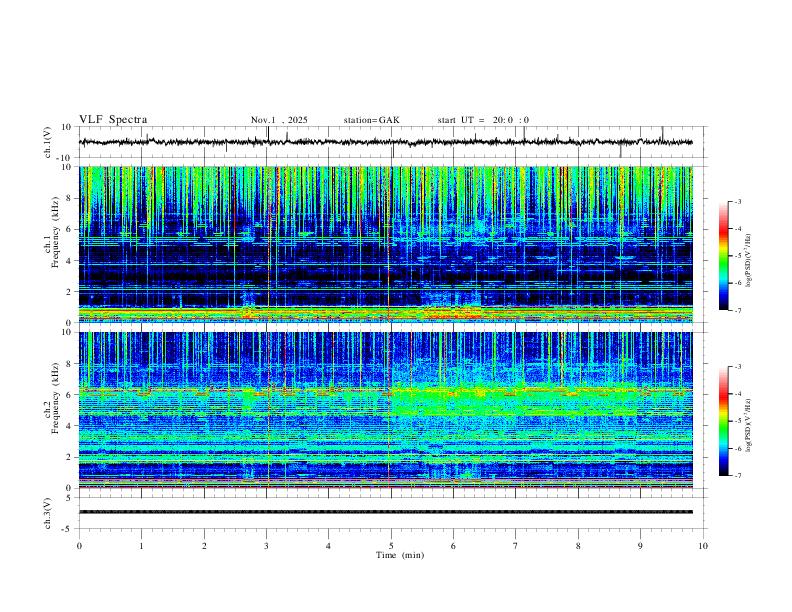Click time axis tick label "1"
The image size is (792, 612).
point(141,546)
